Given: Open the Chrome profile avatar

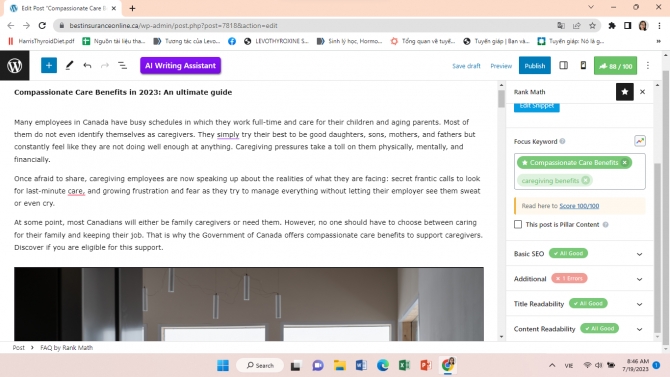Looking at the screenshot, I should click(643, 26).
